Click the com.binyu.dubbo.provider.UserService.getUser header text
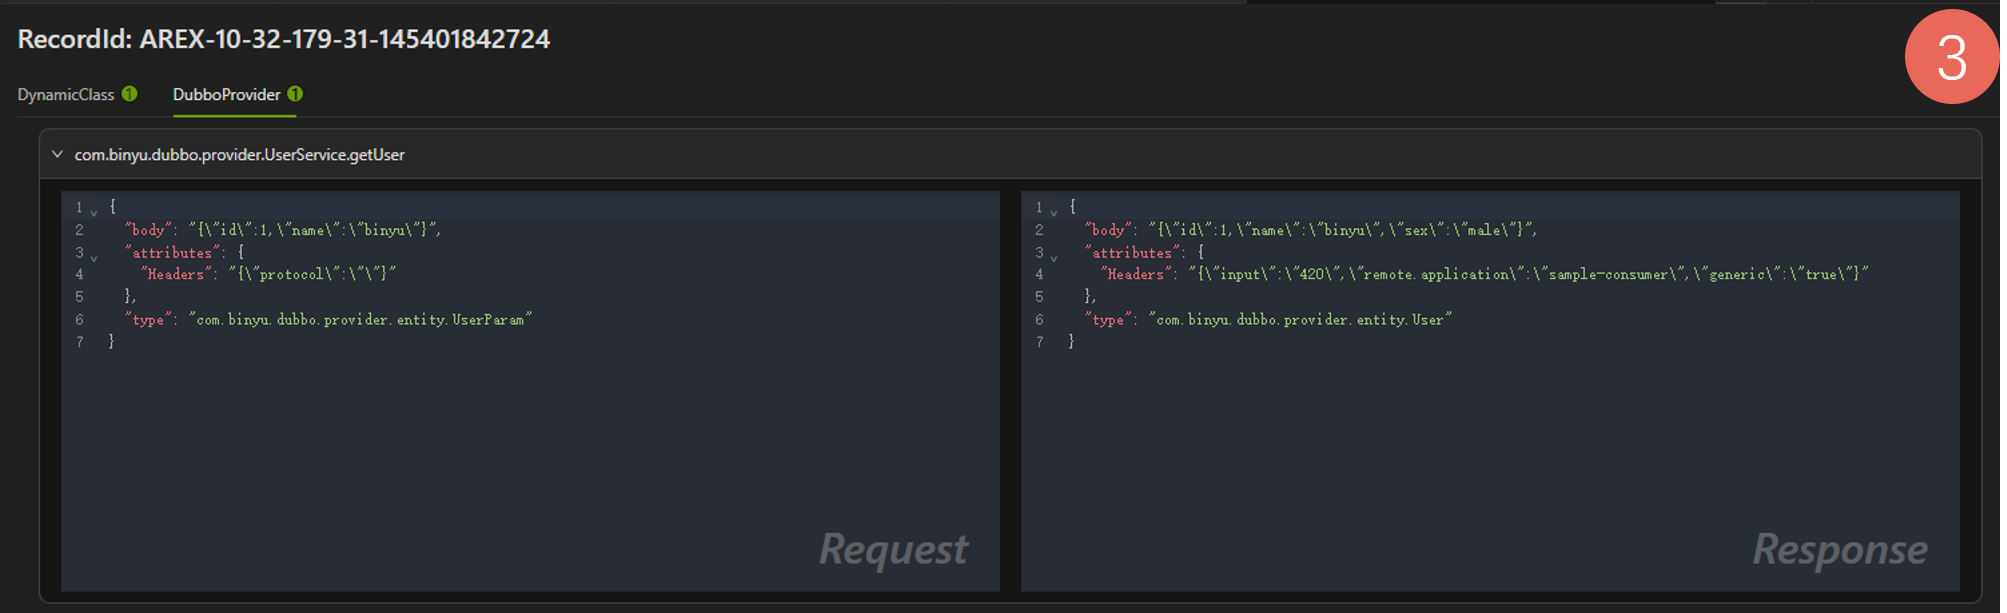This screenshot has height=613, width=2007. click(240, 154)
